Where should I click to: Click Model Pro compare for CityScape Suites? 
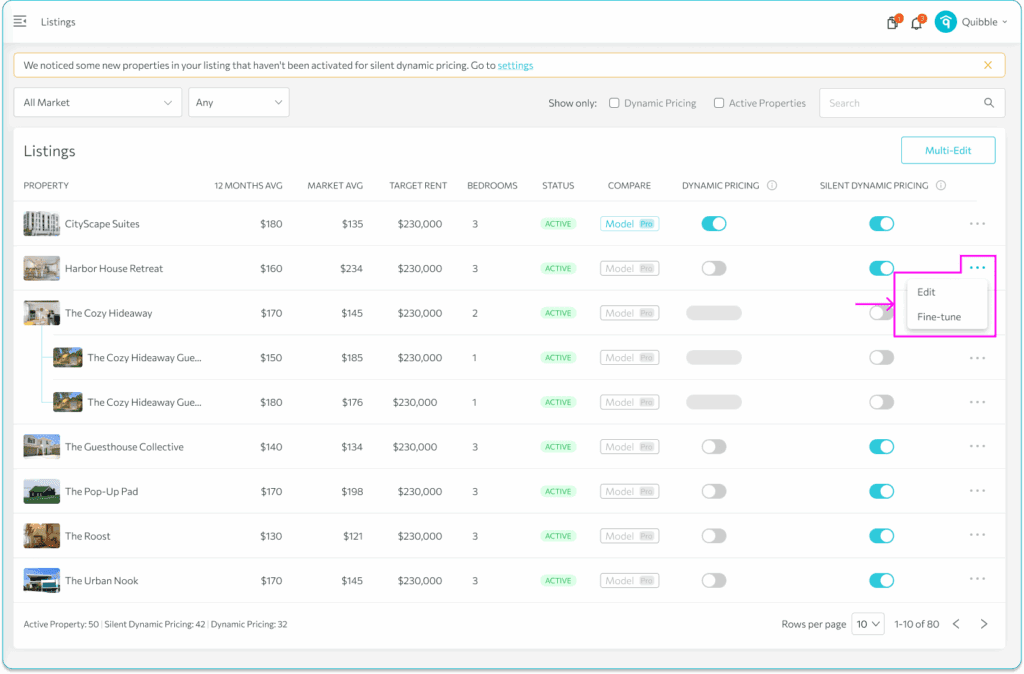(629, 223)
